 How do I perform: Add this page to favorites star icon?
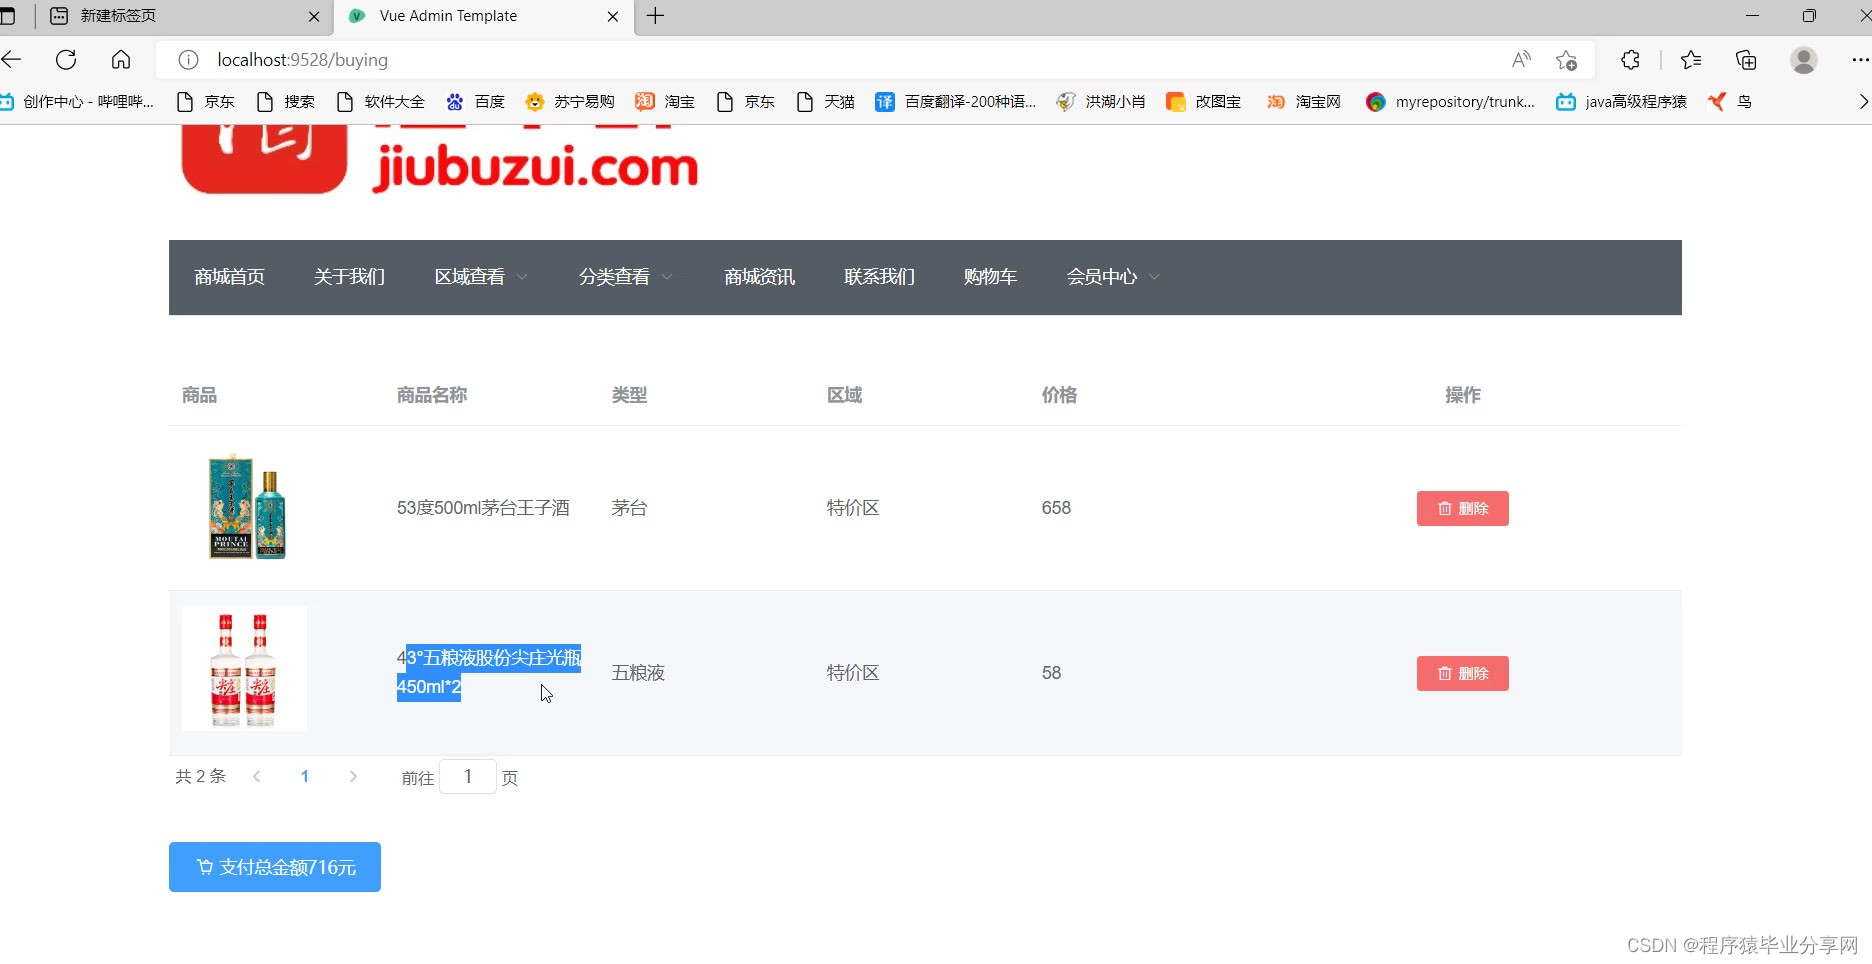[1566, 60]
